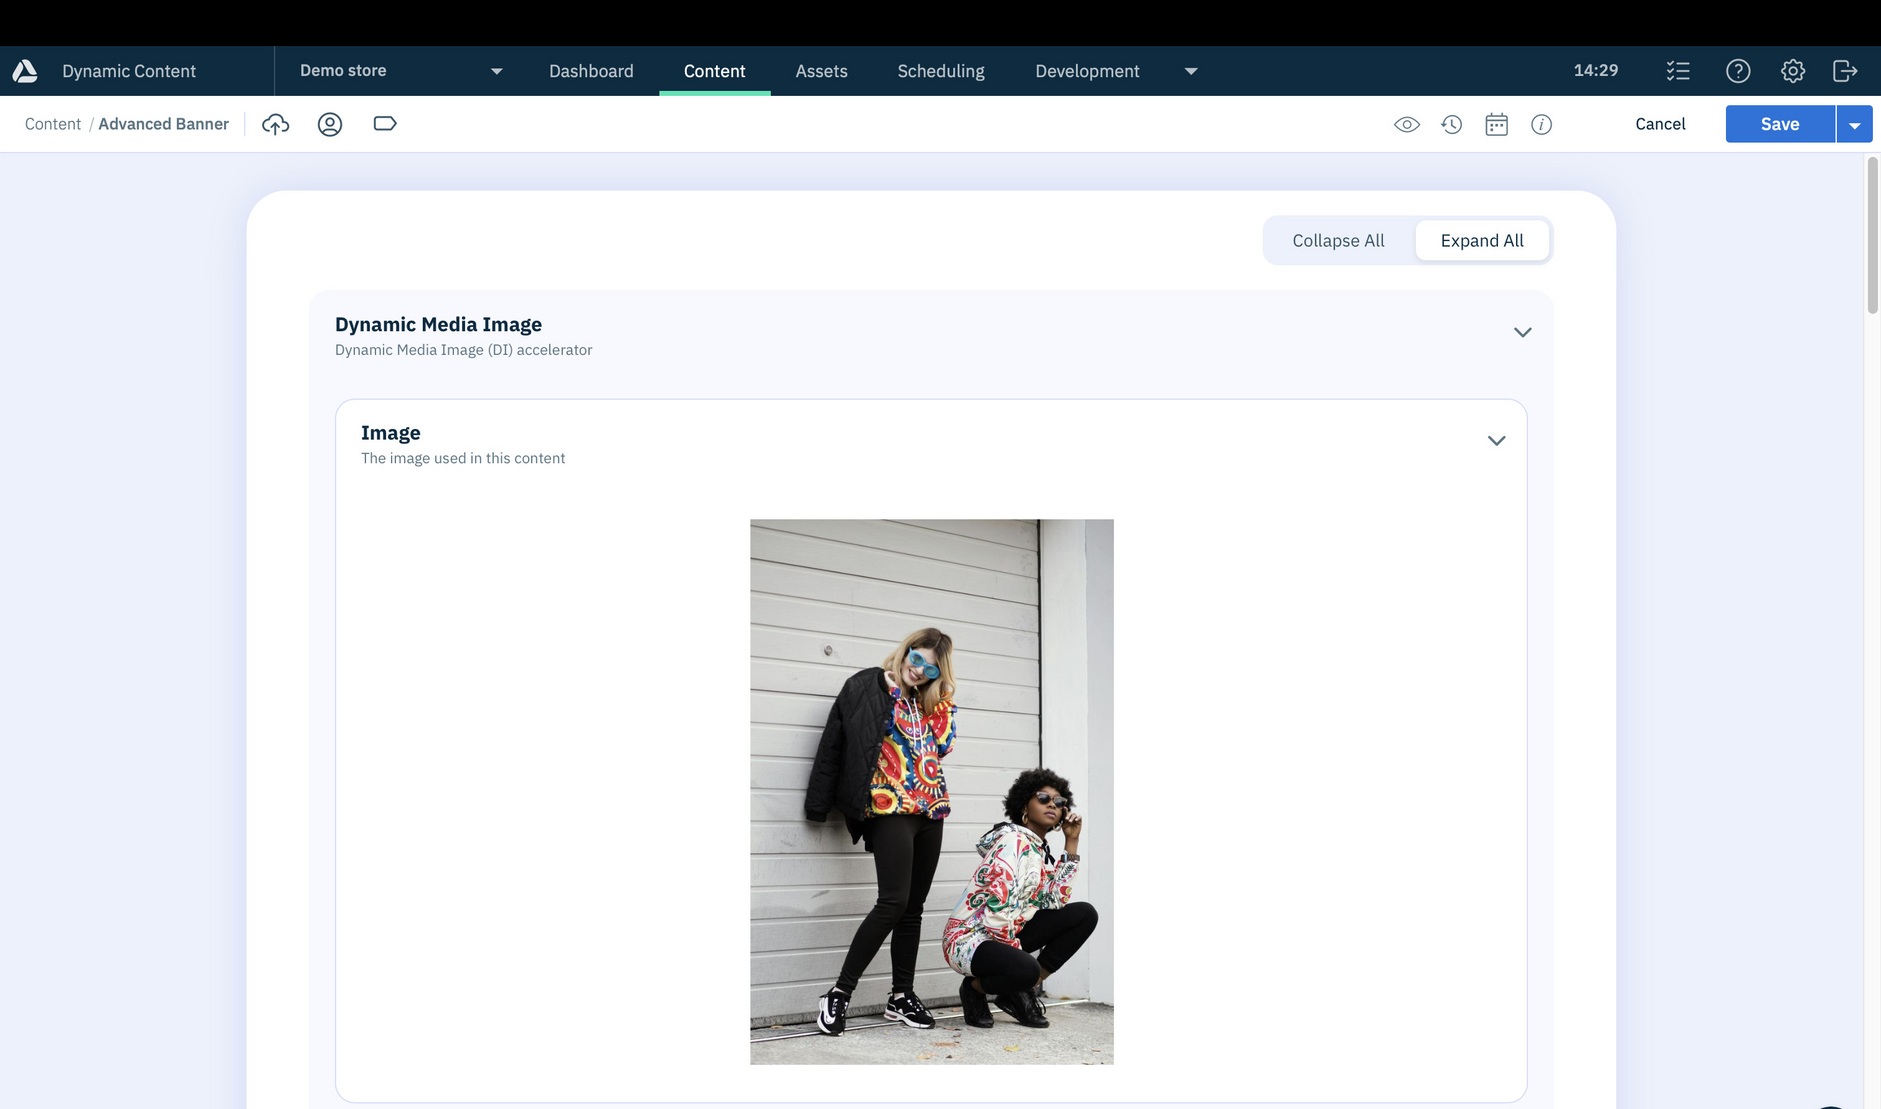Switch to the Assets tab

pos(822,71)
